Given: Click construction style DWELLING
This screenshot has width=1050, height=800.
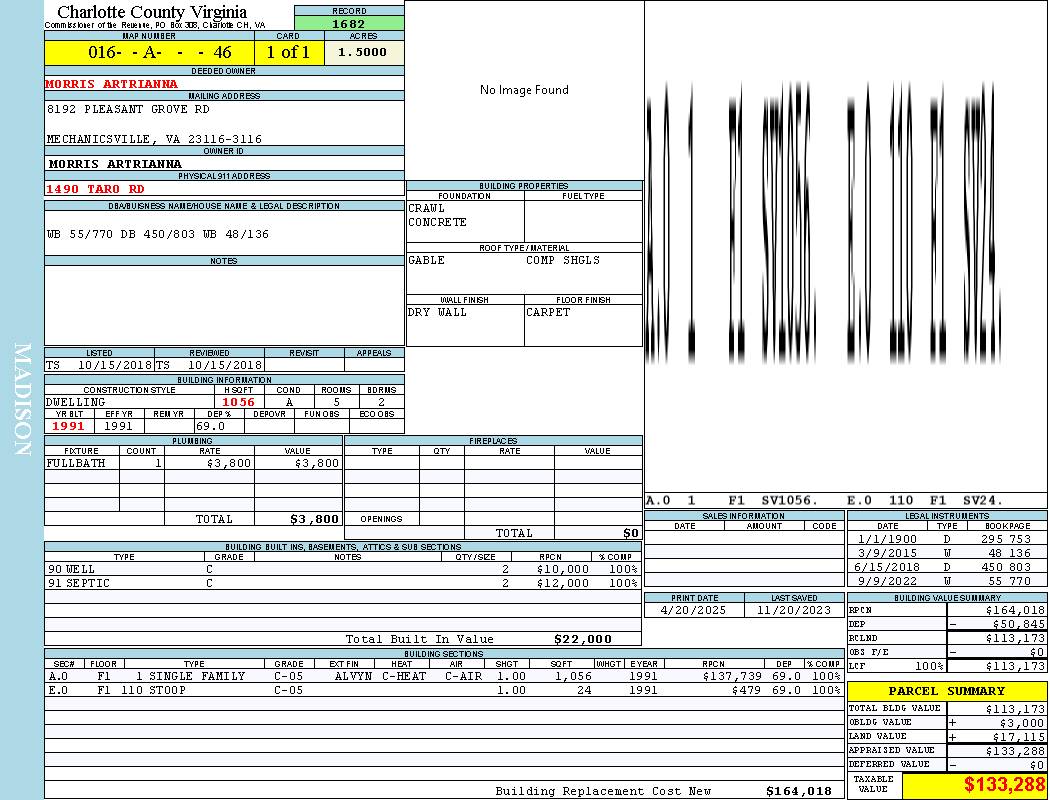Looking at the screenshot, I should coord(76,402).
